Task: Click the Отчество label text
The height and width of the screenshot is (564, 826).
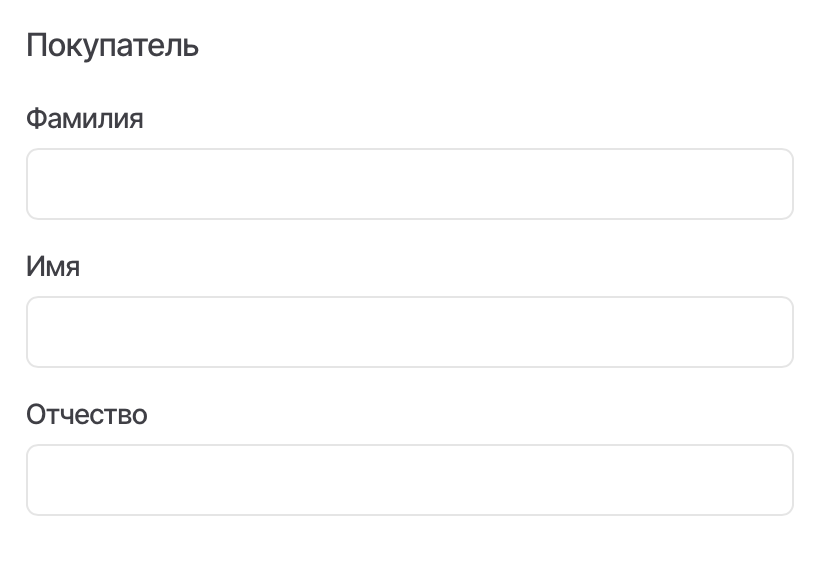Action: click(x=87, y=415)
